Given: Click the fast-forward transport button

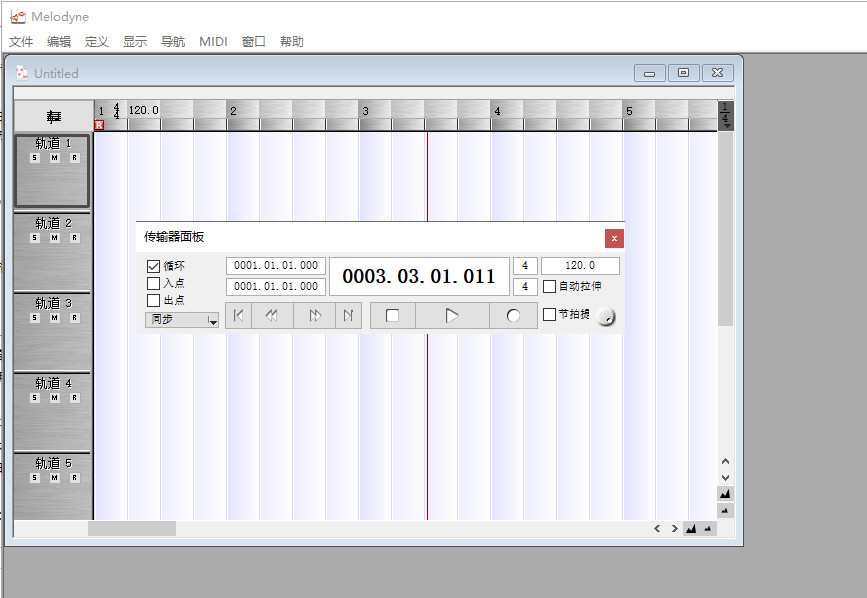Looking at the screenshot, I should pos(315,316).
